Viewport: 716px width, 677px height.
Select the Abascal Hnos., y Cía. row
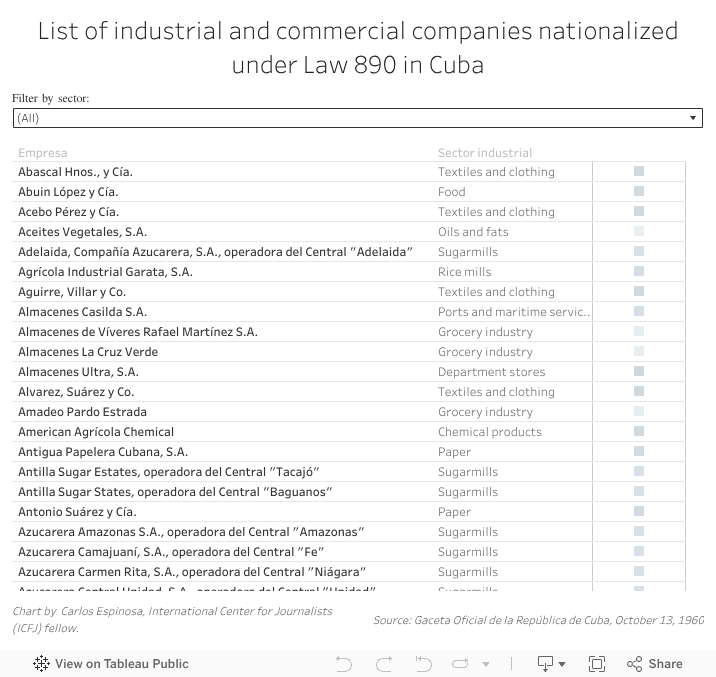pyautogui.click(x=75, y=172)
